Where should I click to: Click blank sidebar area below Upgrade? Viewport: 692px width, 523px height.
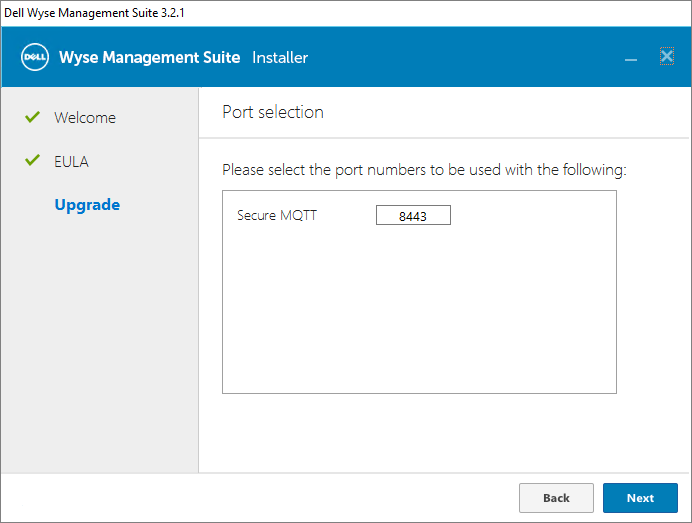tap(99, 350)
